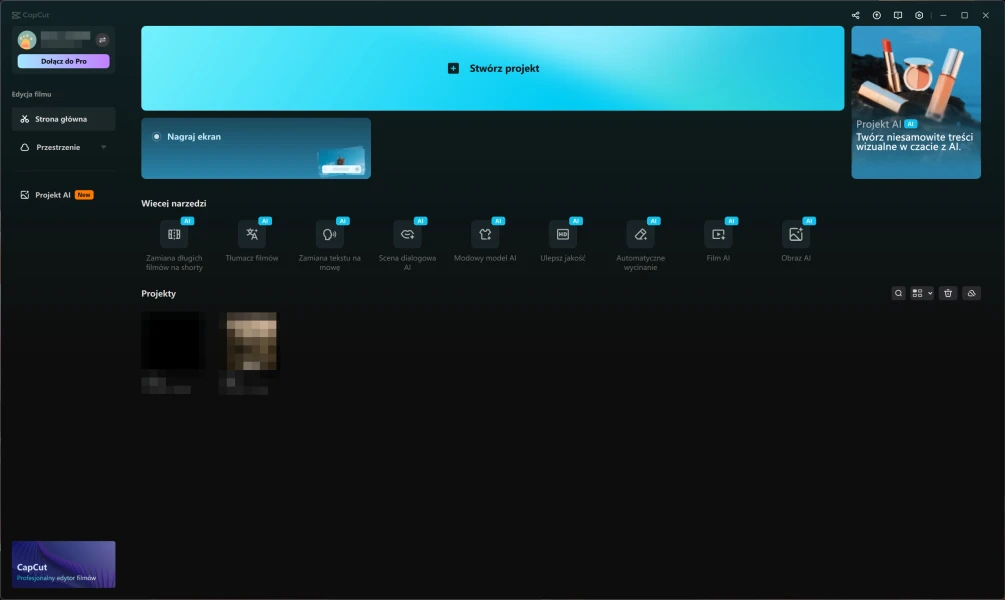This screenshot has height=600, width=1005.
Task: Click Zamiana długich filmów na shorty icon
Action: [x=174, y=235]
